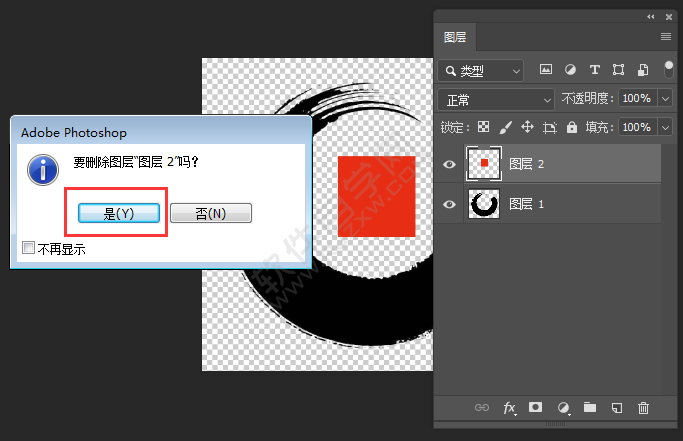
Task: Open the 类型 filter type dropdown
Action: (480, 71)
